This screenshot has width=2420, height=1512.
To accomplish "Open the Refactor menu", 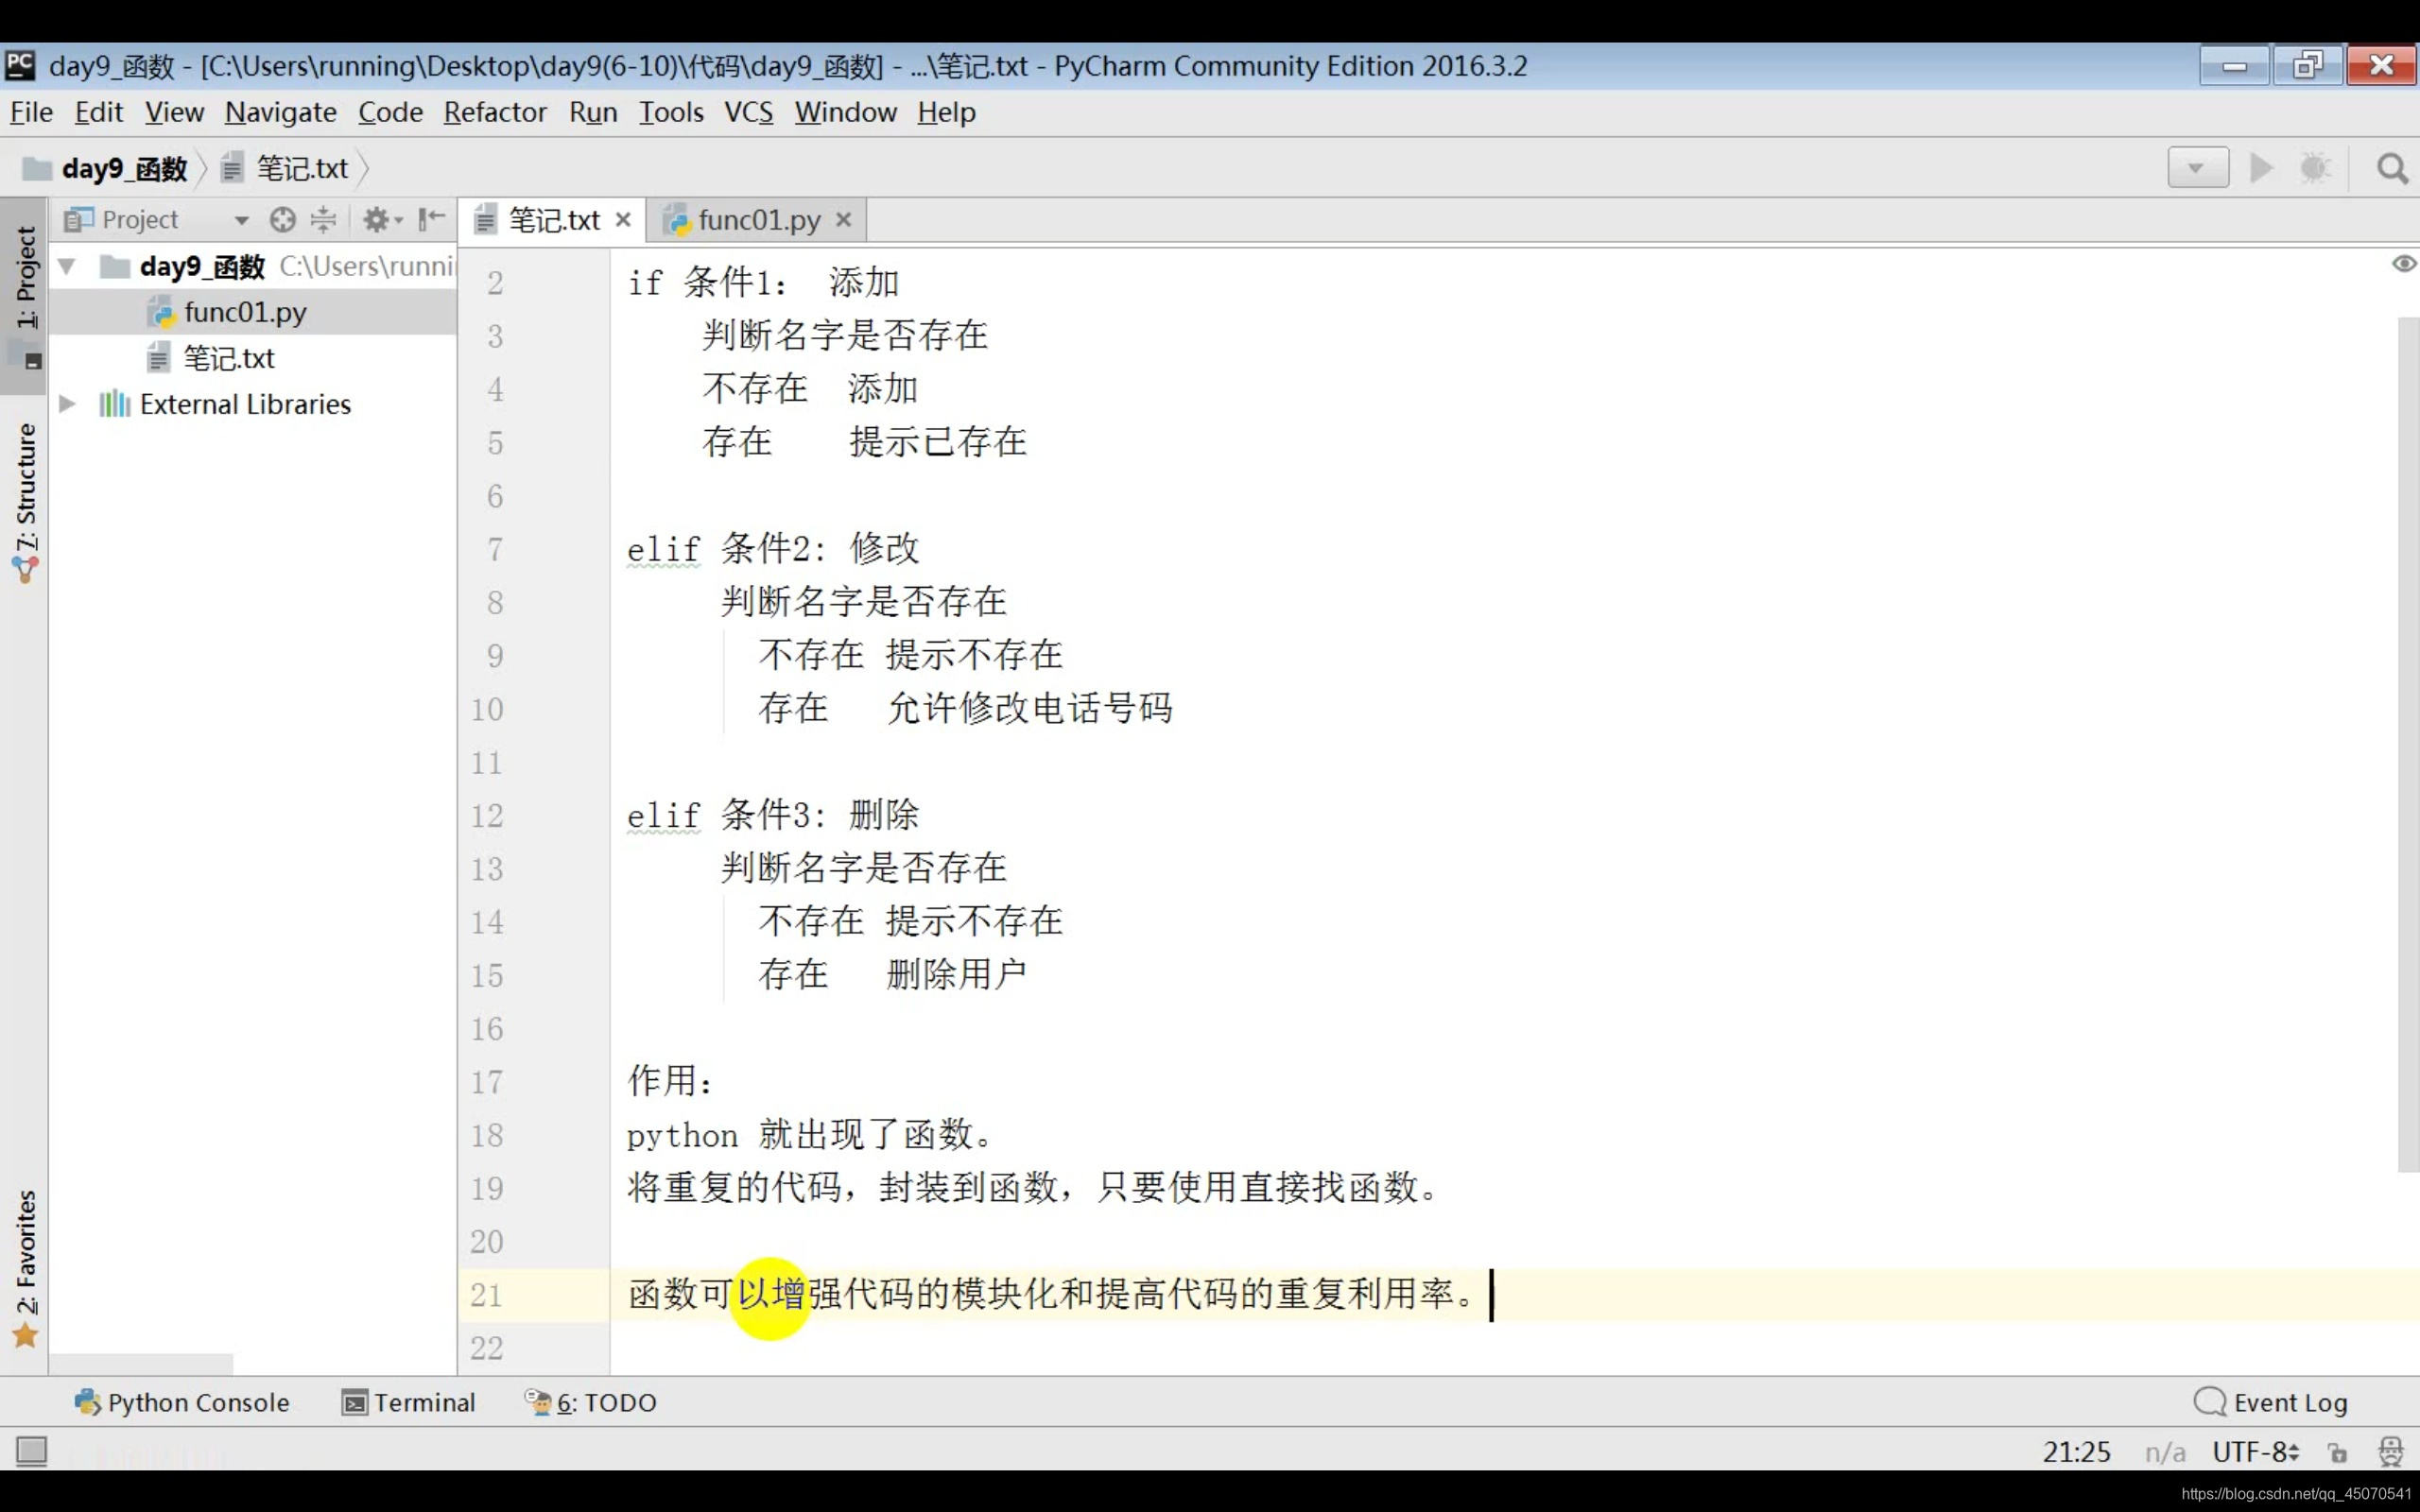I will click(x=494, y=112).
